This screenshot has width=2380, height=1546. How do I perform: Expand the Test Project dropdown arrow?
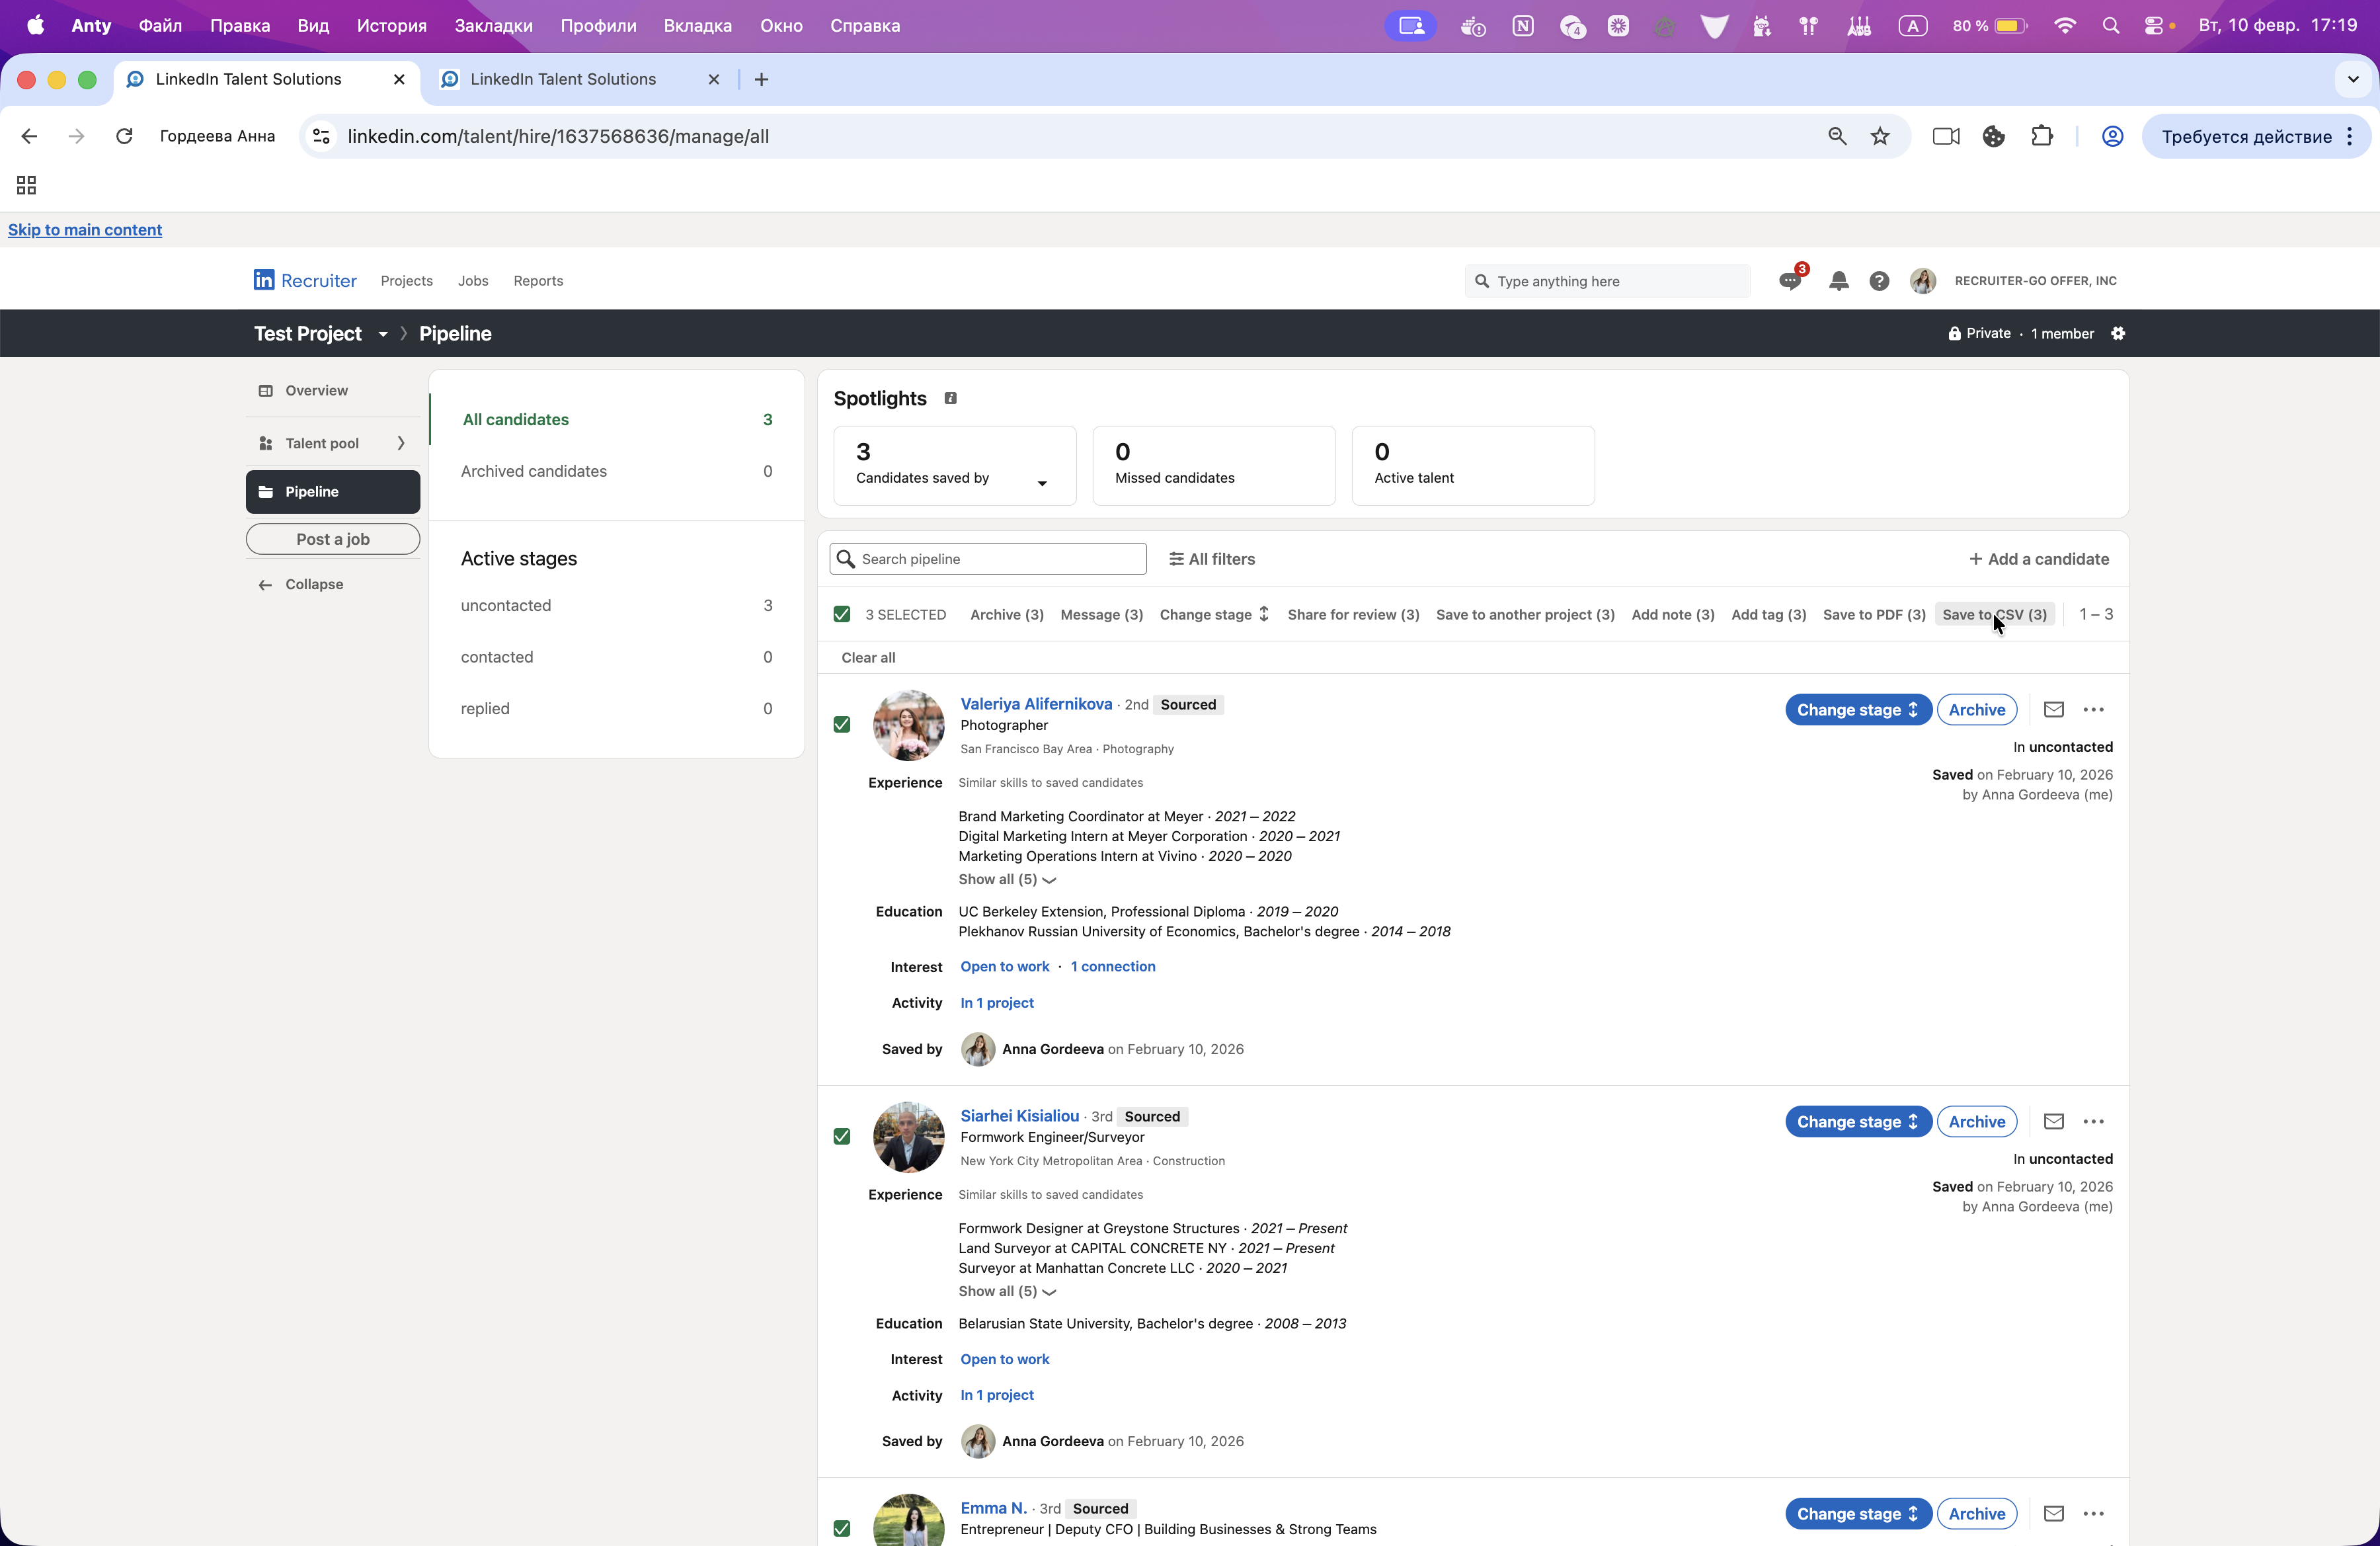382,334
